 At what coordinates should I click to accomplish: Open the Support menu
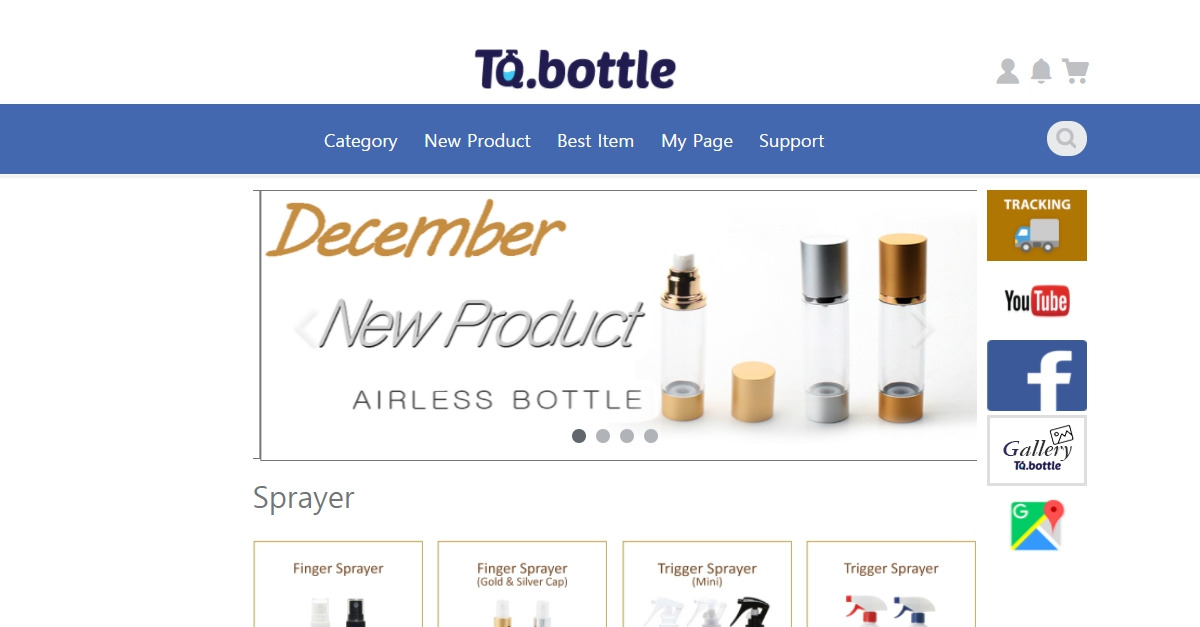pos(791,141)
